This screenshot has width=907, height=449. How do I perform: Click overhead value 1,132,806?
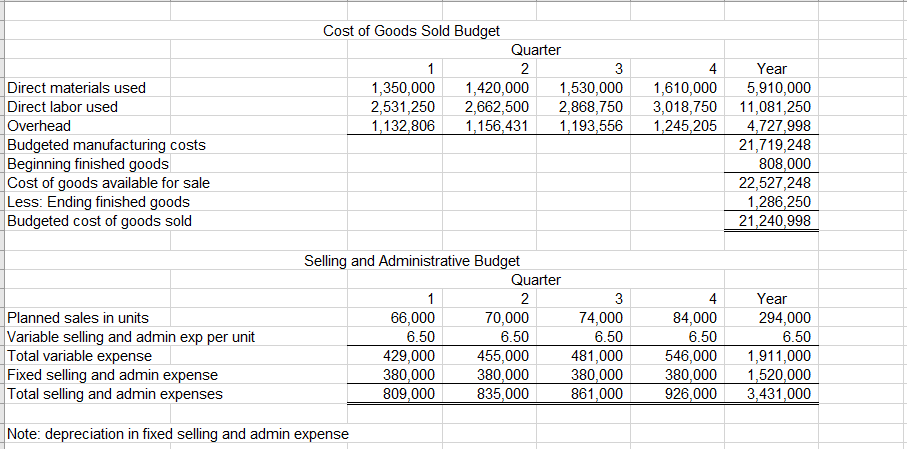[x=403, y=126]
